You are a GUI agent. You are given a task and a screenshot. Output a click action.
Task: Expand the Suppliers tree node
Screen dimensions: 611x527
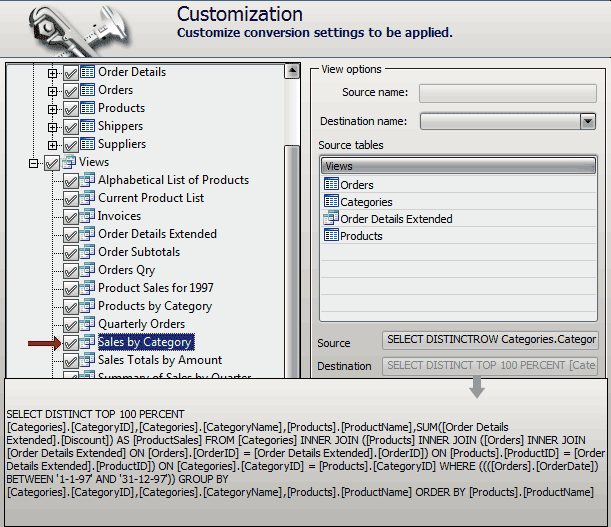click(x=52, y=145)
